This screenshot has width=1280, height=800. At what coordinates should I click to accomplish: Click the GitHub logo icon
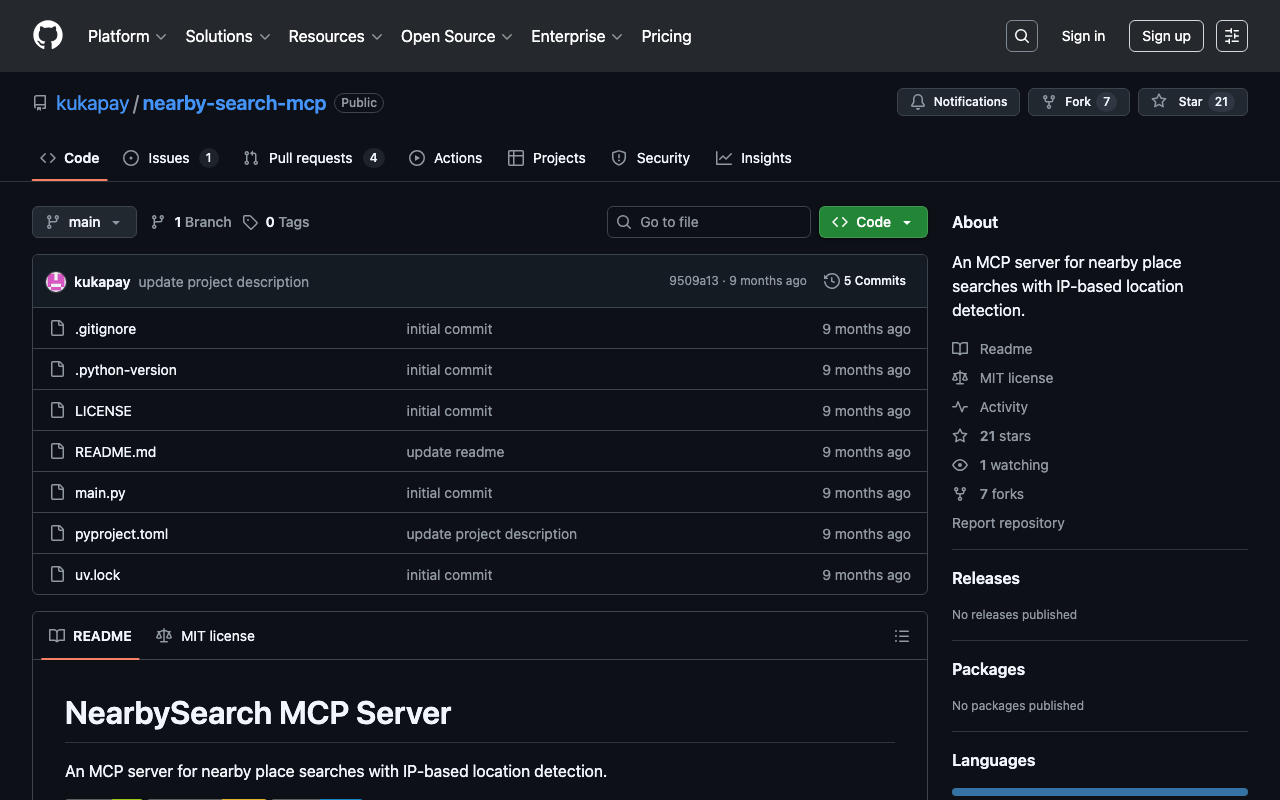tap(48, 36)
